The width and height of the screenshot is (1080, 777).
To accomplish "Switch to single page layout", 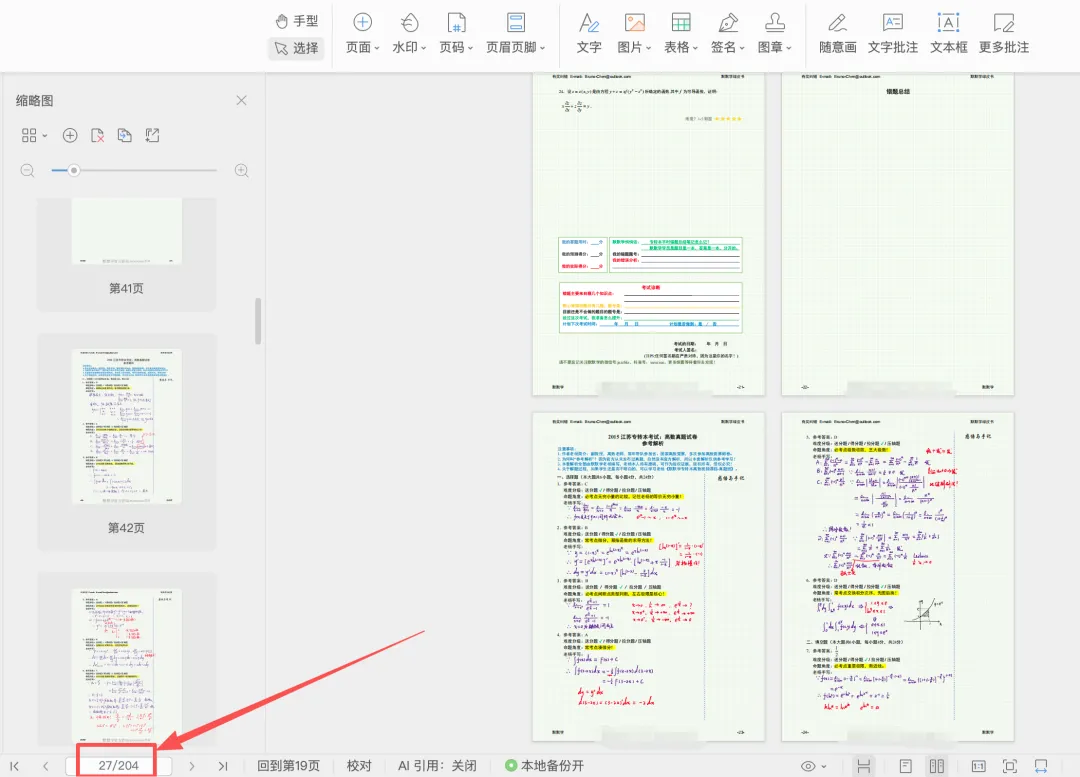I will tap(906, 766).
